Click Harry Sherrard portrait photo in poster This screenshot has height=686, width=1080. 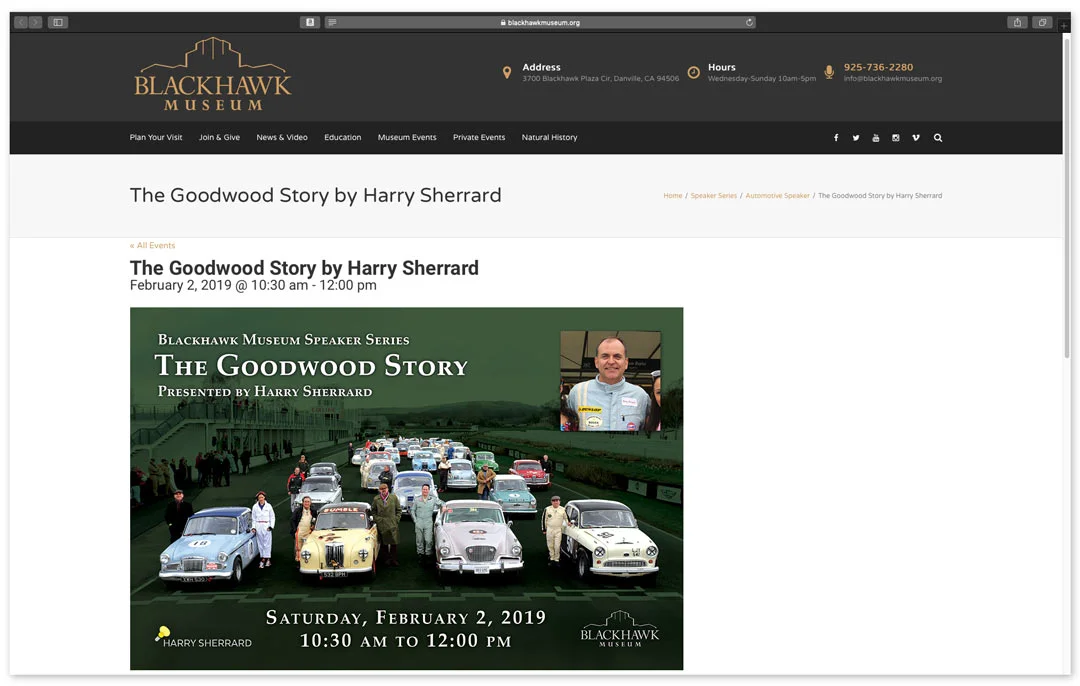pos(610,381)
